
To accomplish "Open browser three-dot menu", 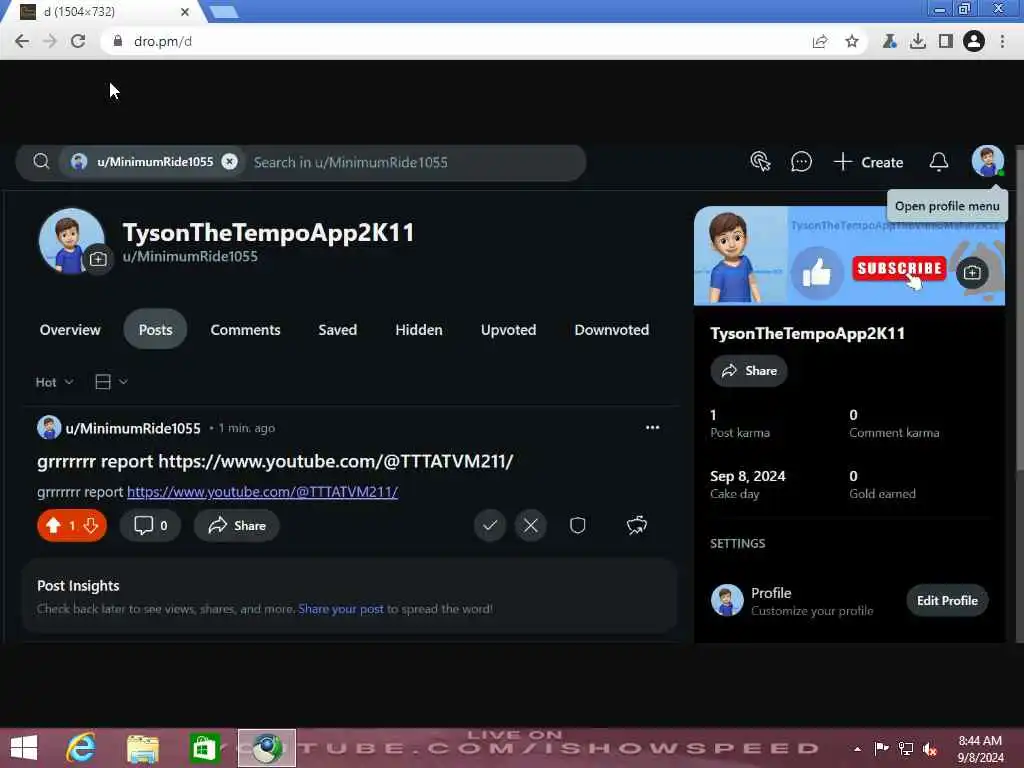I will [x=1002, y=41].
